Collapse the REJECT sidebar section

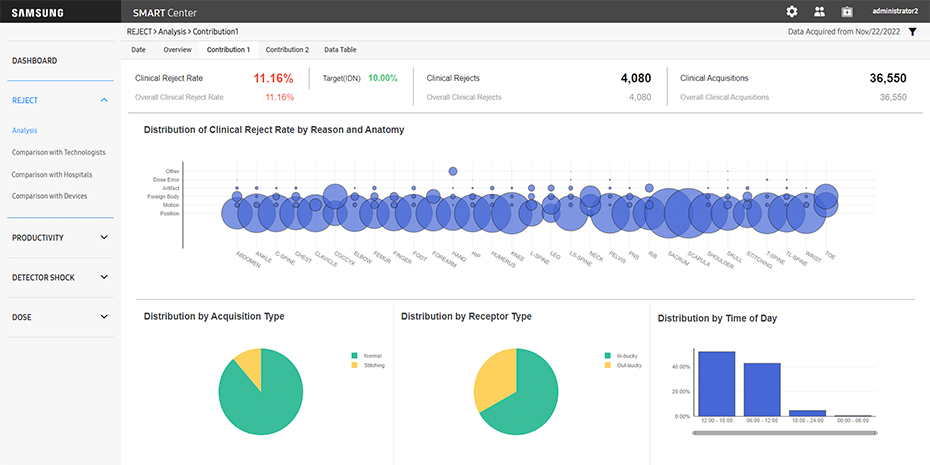[x=104, y=100]
